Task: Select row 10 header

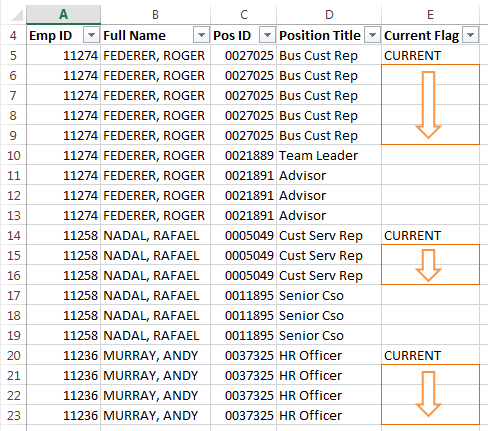Action: (13, 155)
